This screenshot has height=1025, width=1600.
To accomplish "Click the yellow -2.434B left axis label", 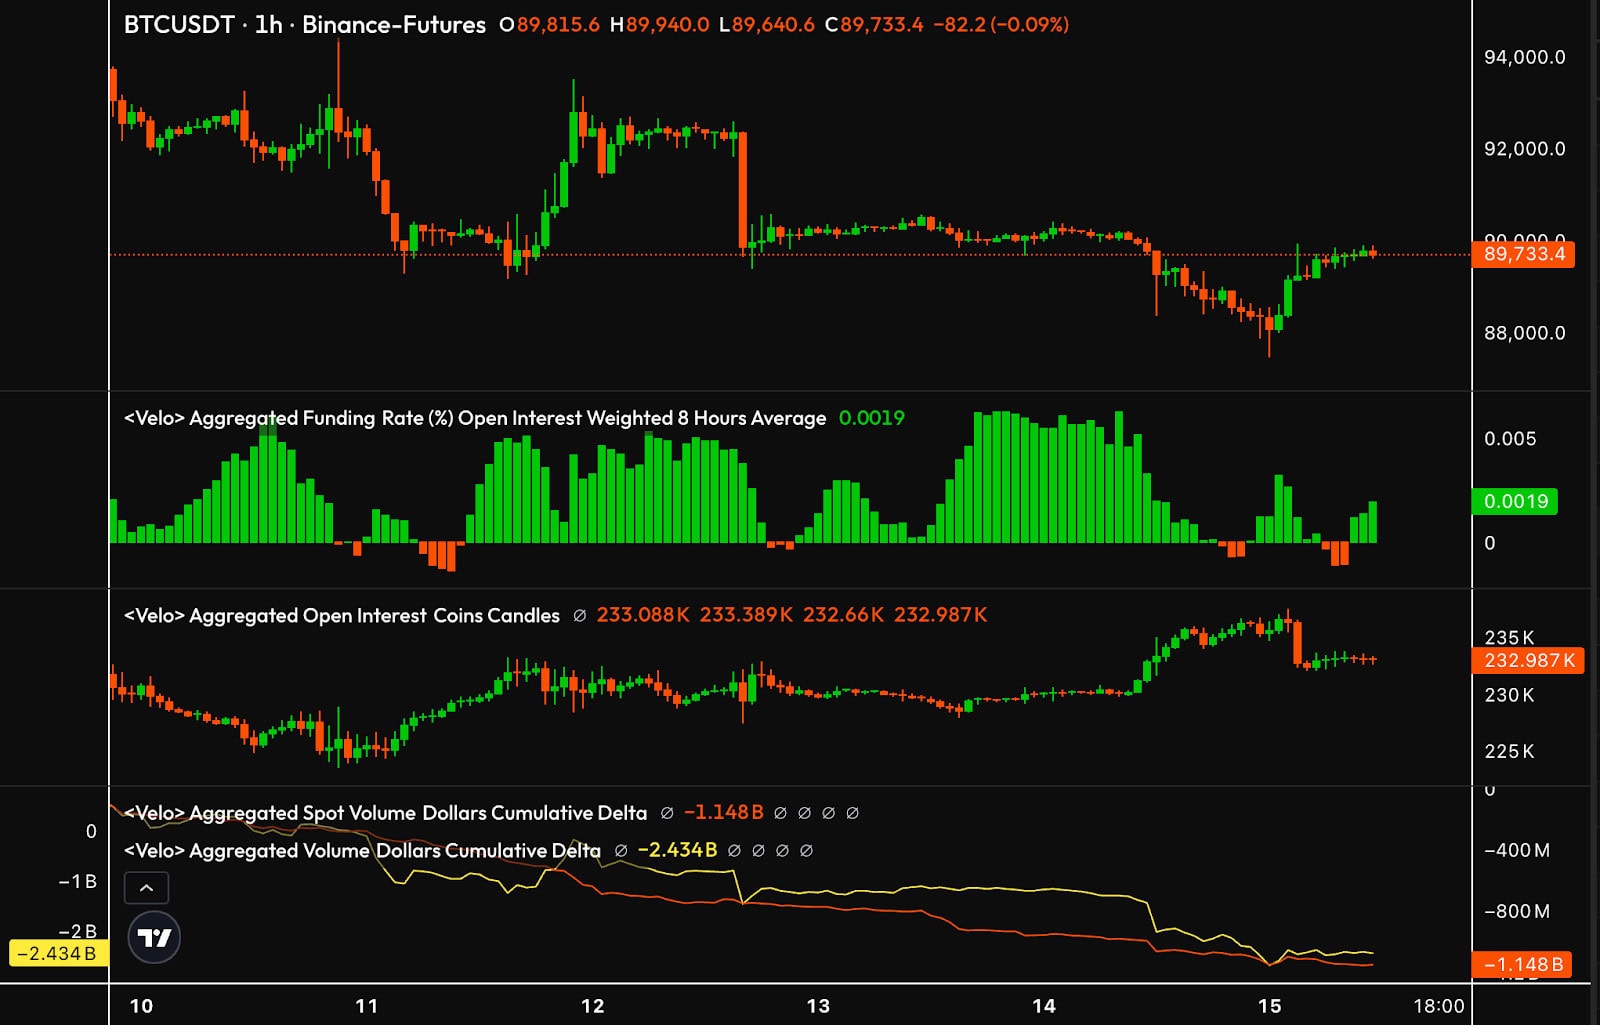I will 57,953.
